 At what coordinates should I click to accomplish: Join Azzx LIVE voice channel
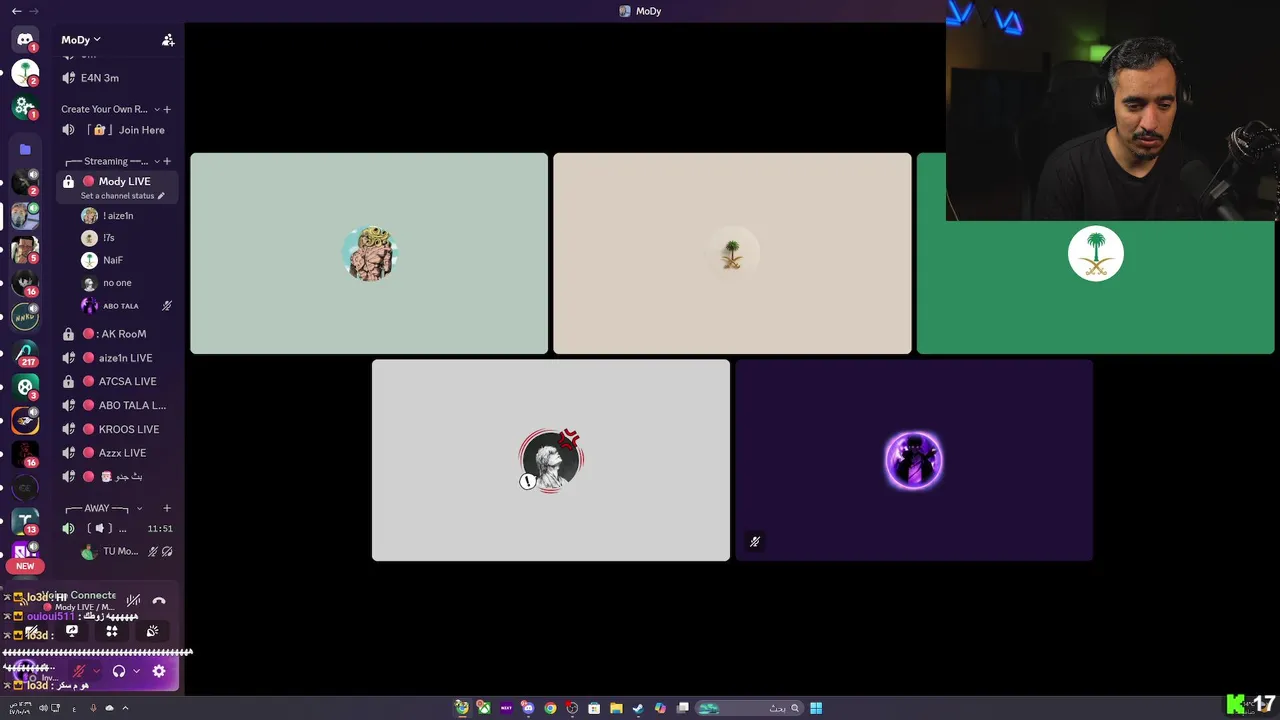(118, 453)
